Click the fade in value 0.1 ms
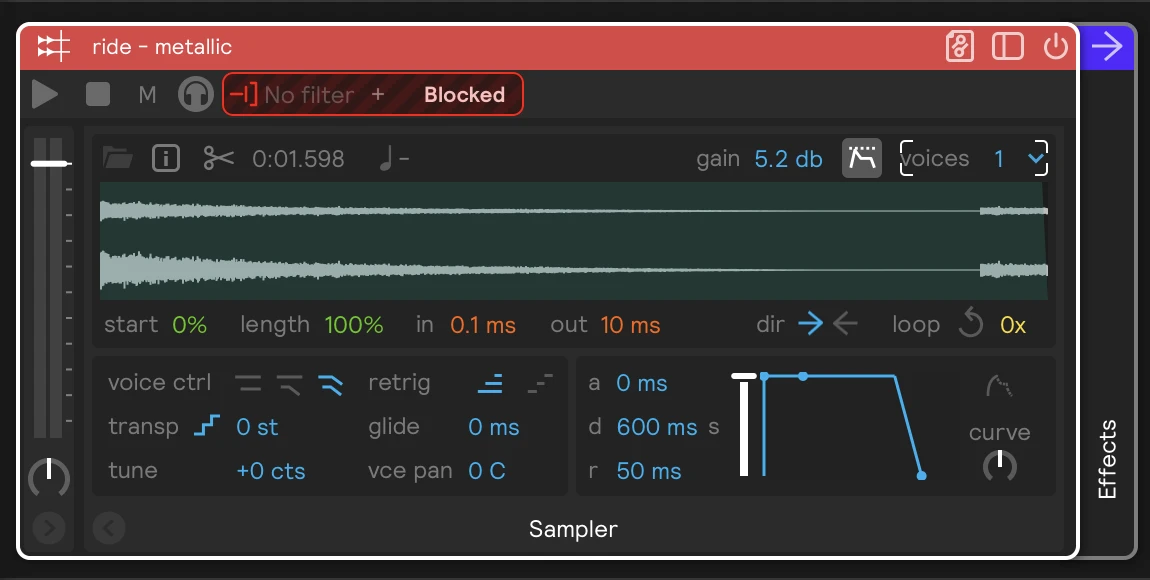The image size is (1150, 580). (x=483, y=325)
